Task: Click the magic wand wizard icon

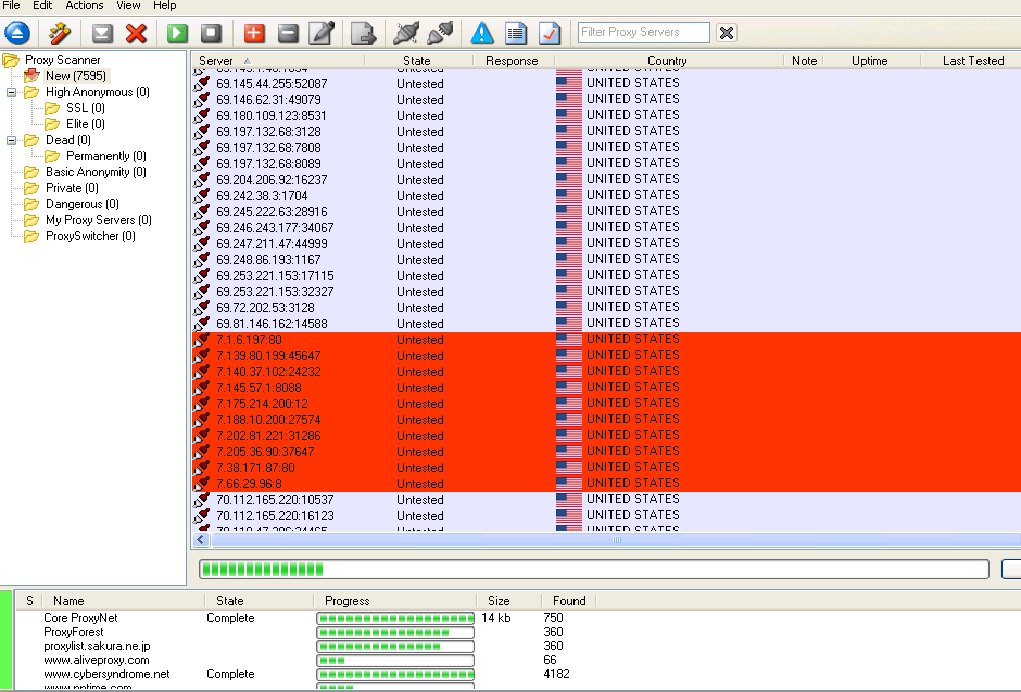Action: tap(59, 33)
